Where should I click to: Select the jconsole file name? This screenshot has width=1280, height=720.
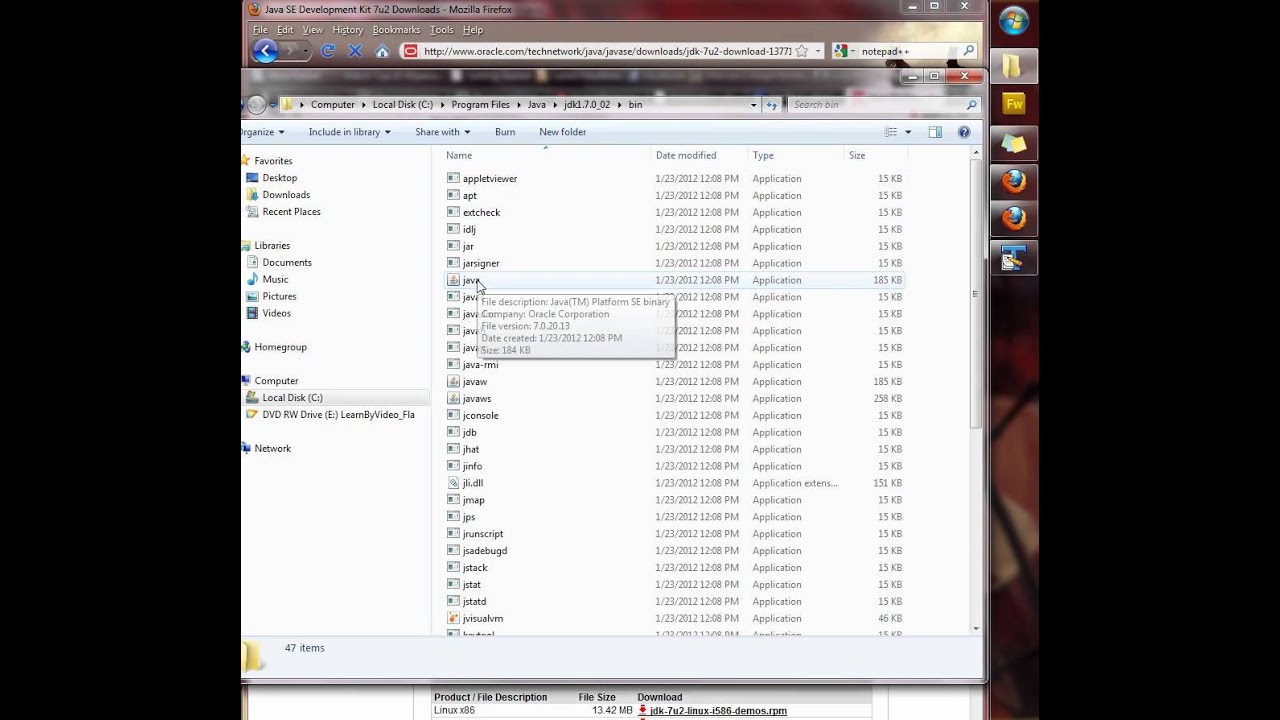(x=480, y=416)
